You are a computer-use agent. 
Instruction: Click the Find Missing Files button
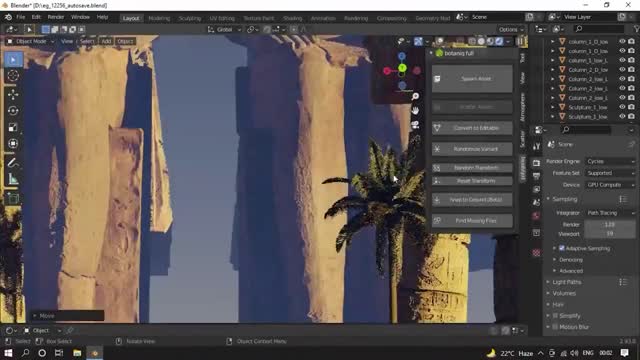click(472, 221)
